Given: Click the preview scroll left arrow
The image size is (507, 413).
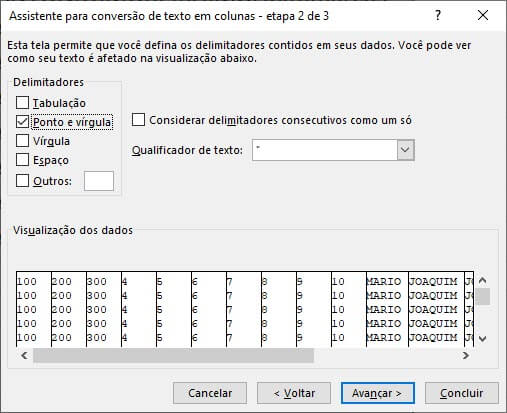Looking at the screenshot, I should click(x=24, y=355).
